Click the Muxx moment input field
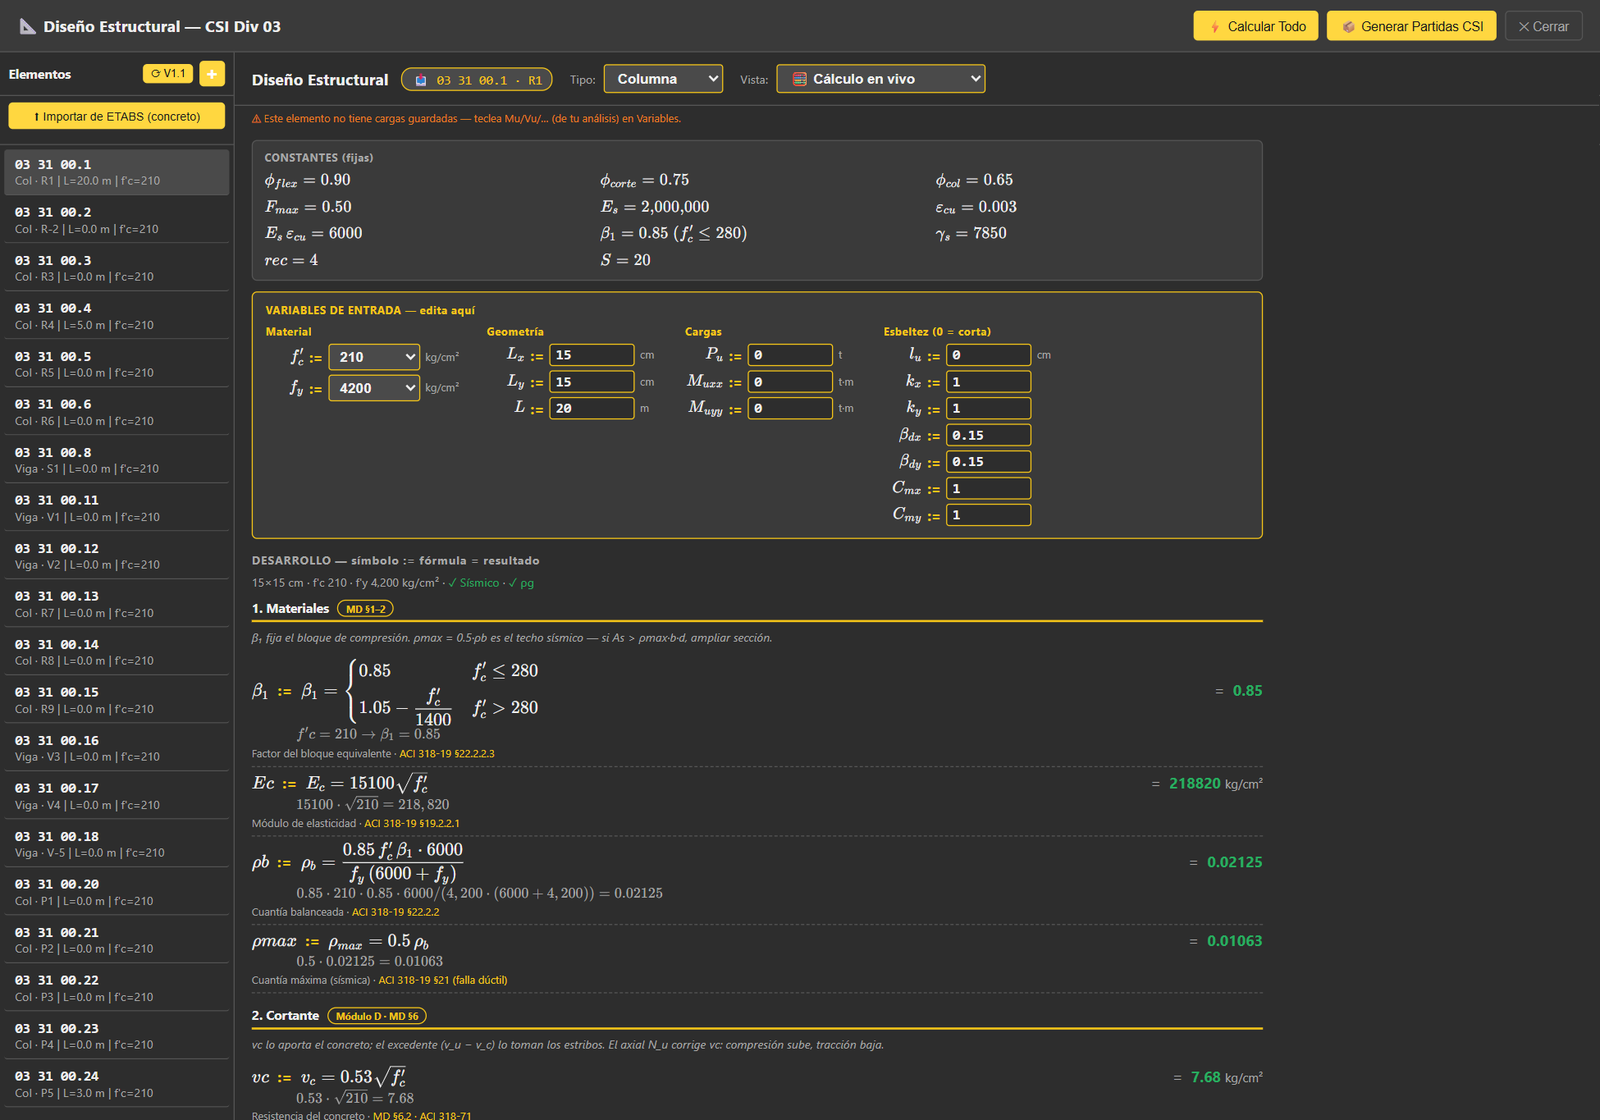 click(x=790, y=382)
